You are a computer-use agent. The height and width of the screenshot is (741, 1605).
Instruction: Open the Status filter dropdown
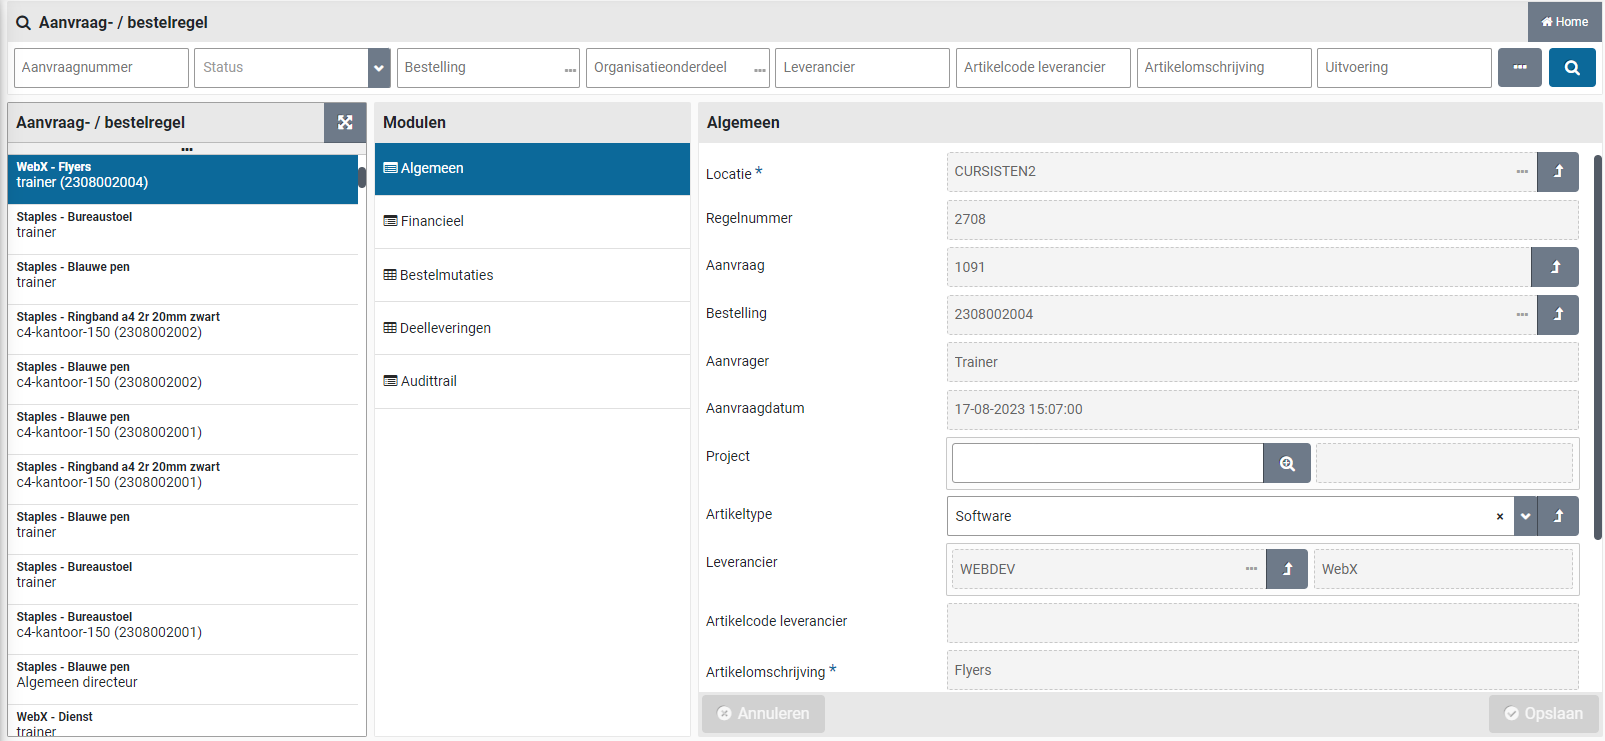pos(379,68)
